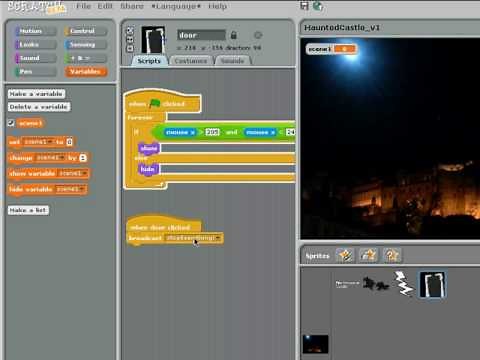This screenshot has height=360, width=480.
Task: Switch to the Sounds tab
Action: (x=232, y=61)
